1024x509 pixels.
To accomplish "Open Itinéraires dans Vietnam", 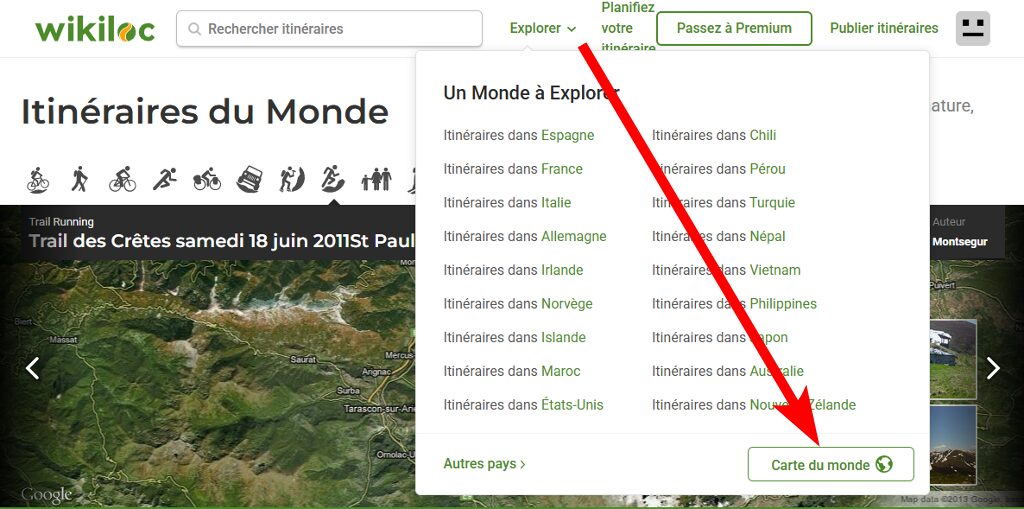I will (726, 270).
